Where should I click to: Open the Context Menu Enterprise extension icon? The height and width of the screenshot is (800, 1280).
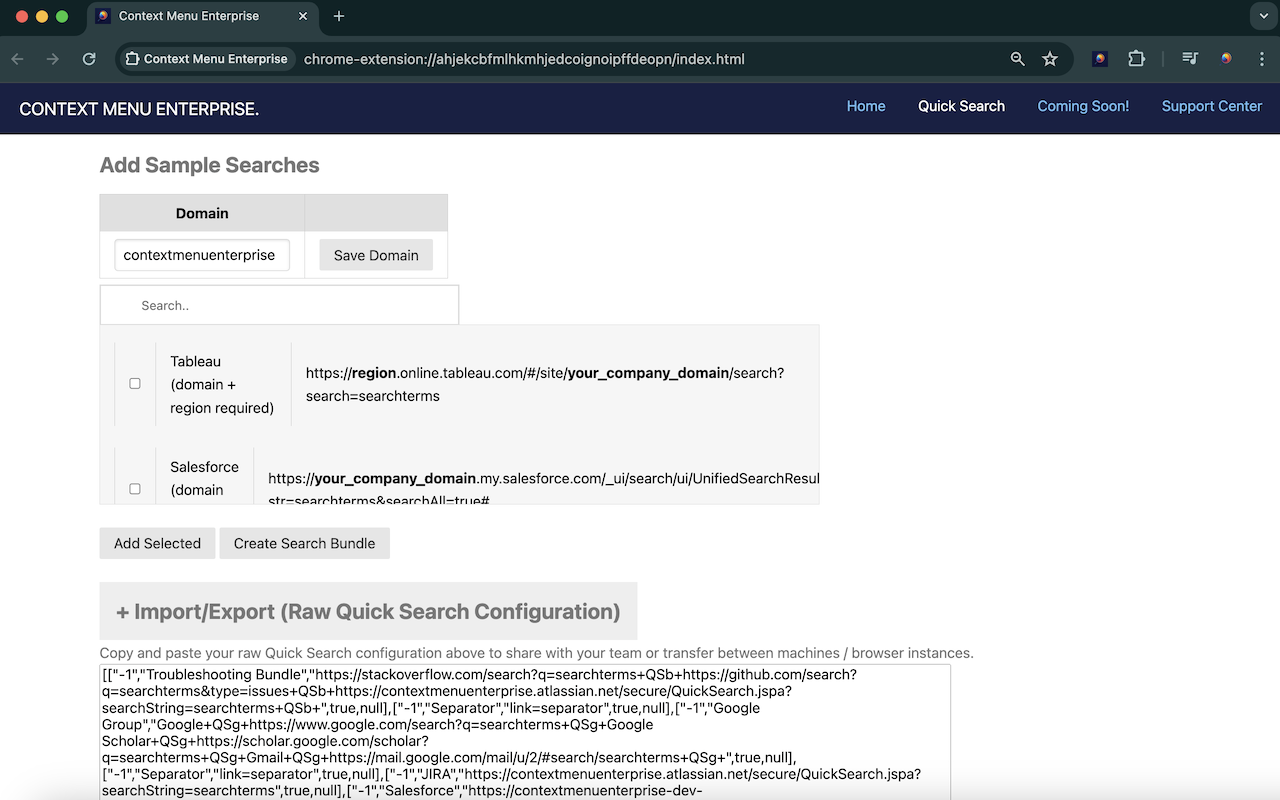[1099, 58]
